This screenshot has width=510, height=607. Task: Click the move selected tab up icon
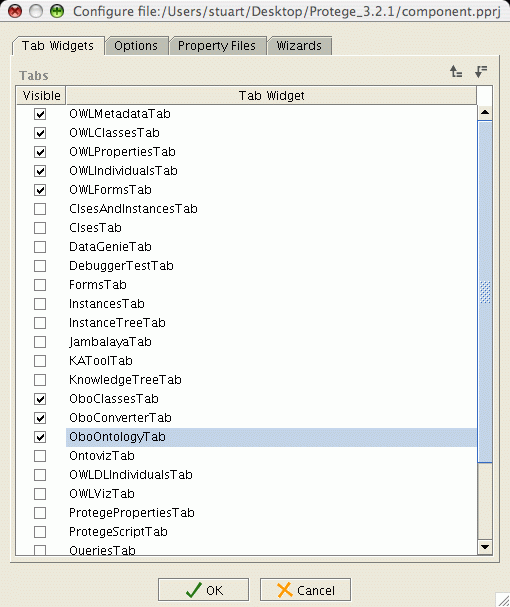coord(456,72)
